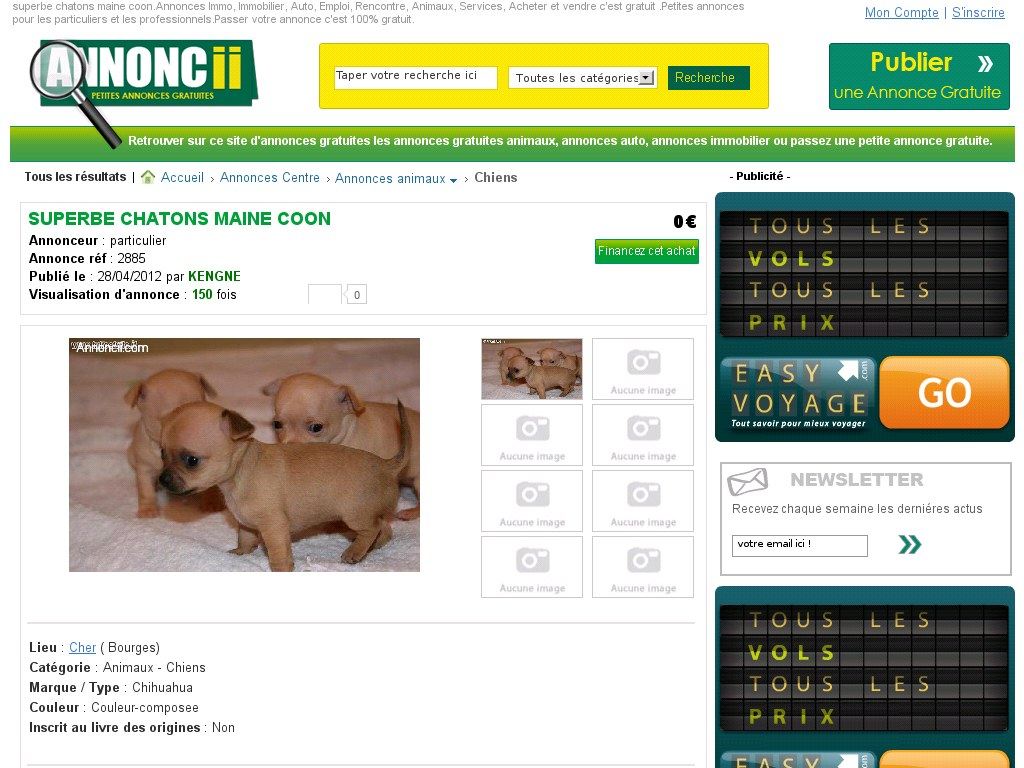The height and width of the screenshot is (768, 1024).
Task: Focus the search text field
Action: 415,78
